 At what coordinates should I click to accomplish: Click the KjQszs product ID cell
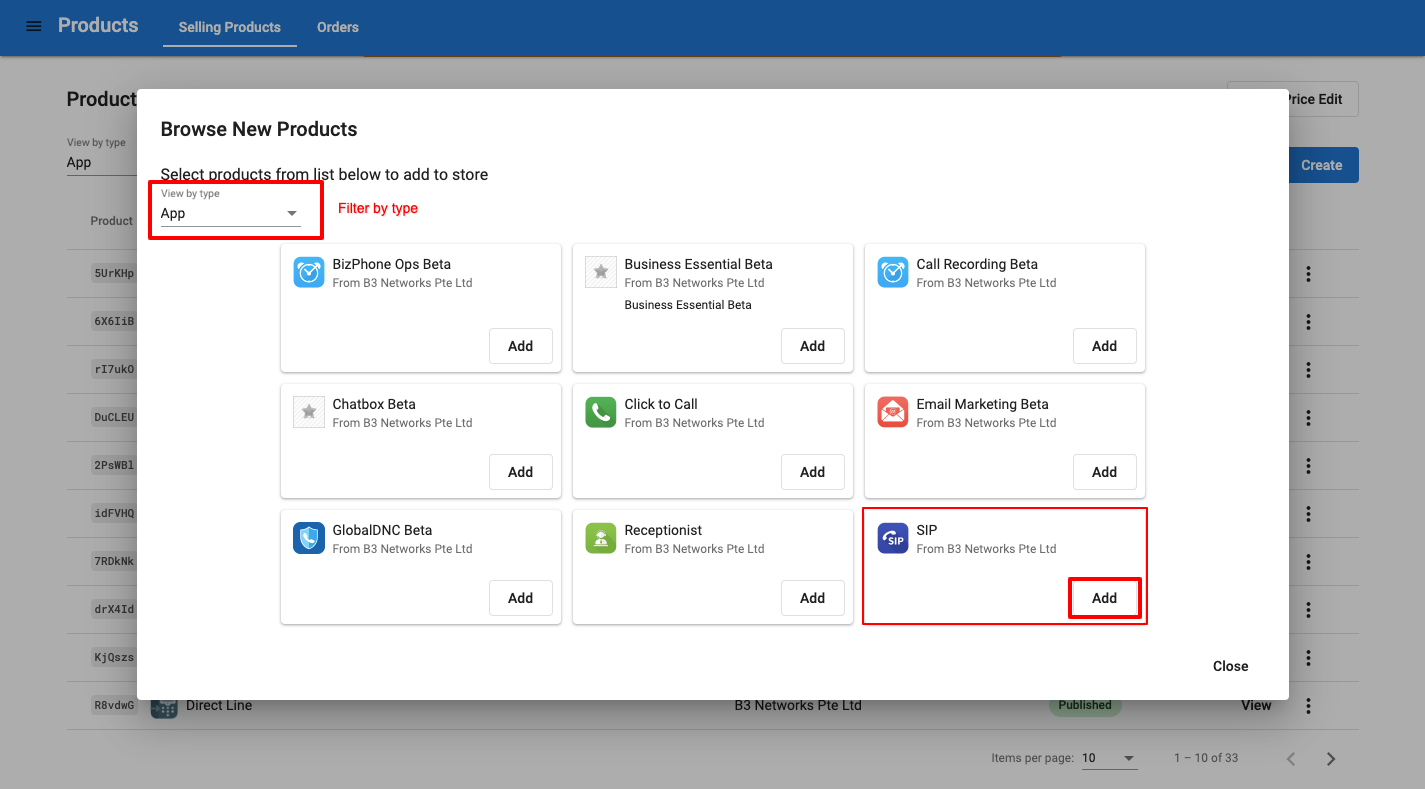click(115, 657)
